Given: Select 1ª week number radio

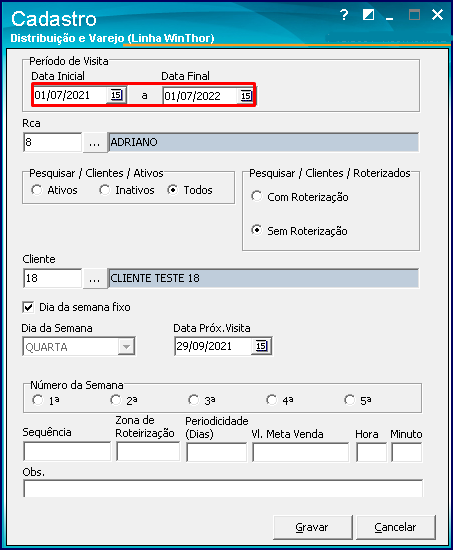Looking at the screenshot, I should [37, 400].
